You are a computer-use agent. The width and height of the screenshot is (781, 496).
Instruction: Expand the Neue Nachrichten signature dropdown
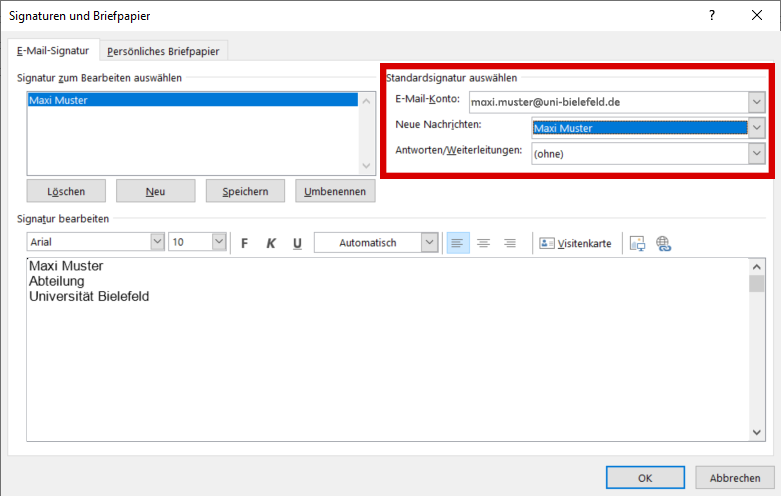click(x=756, y=128)
